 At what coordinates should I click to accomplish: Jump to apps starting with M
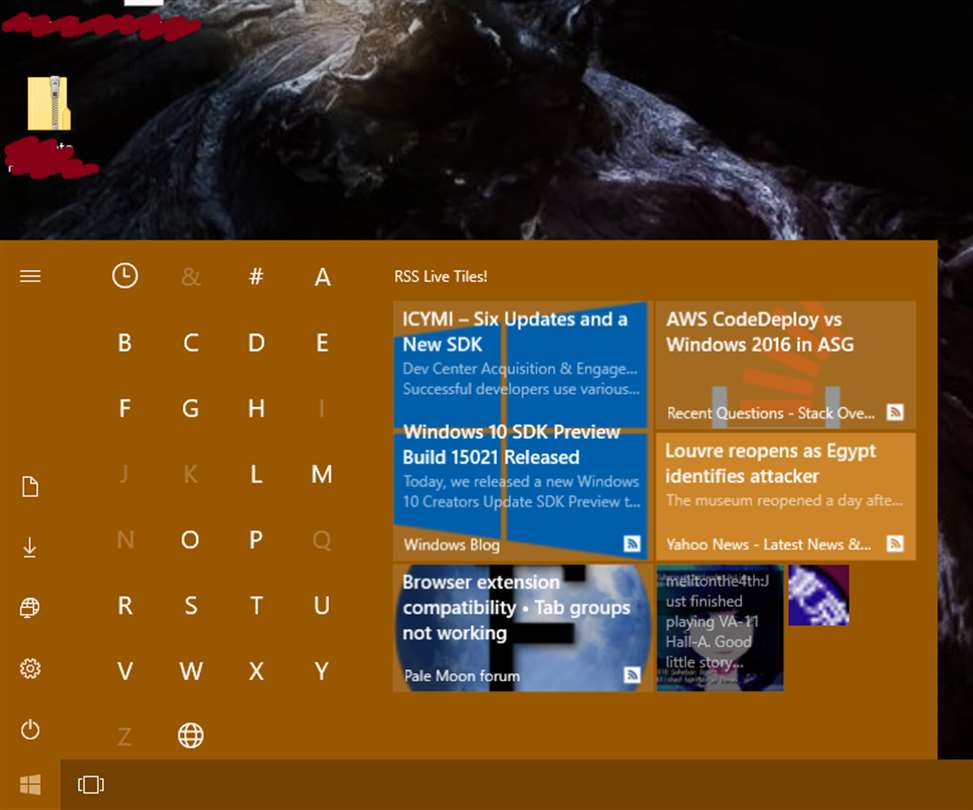(321, 474)
